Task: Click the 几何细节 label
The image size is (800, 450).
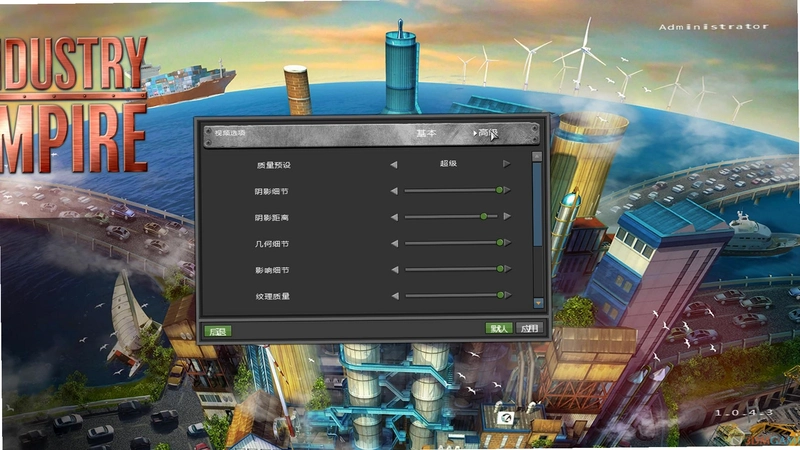Action: click(x=272, y=244)
